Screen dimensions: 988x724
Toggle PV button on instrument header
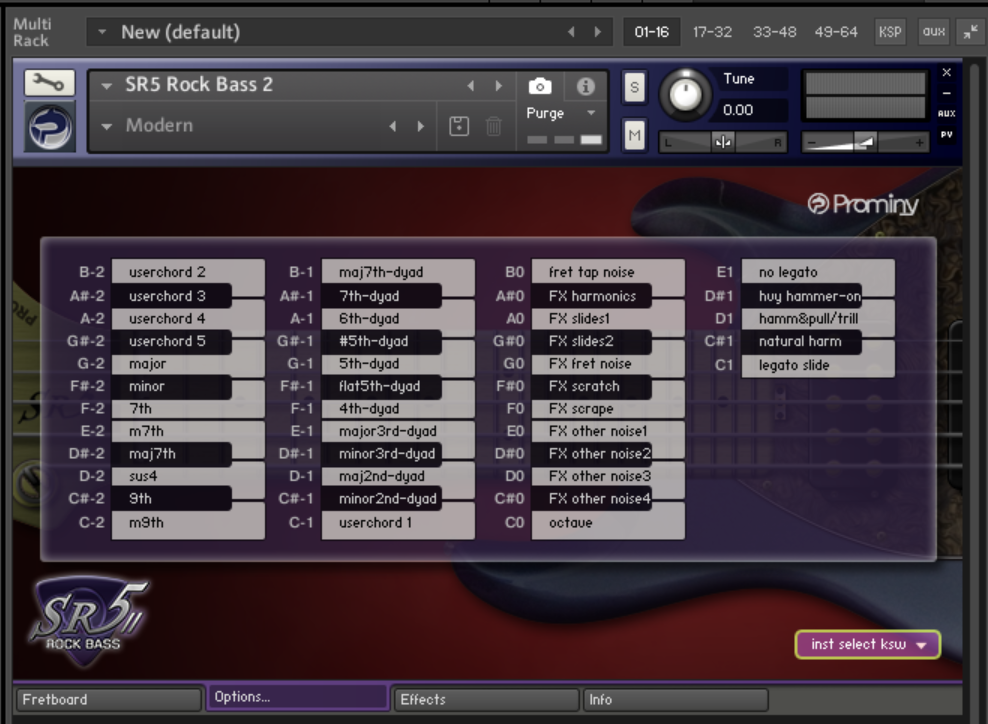946,134
